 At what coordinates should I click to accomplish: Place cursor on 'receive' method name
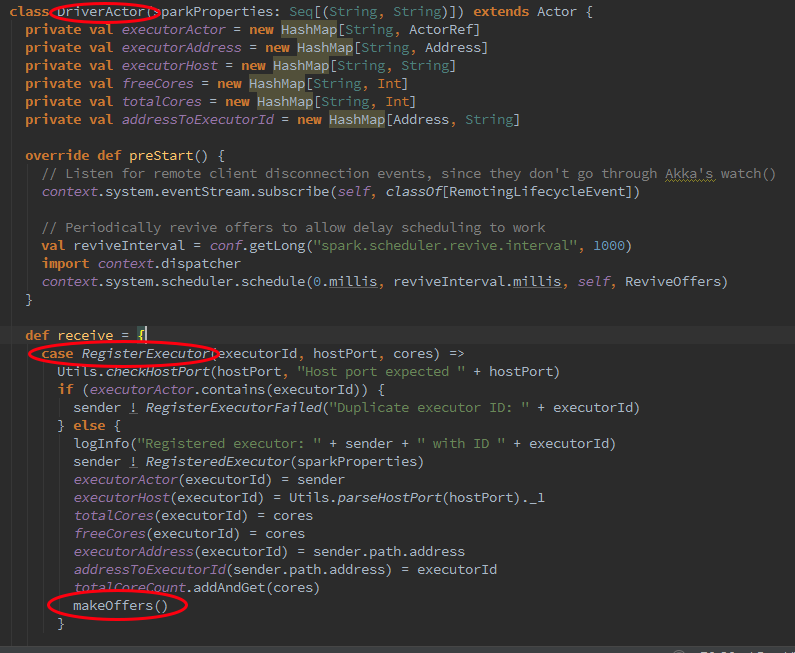pyautogui.click(x=85, y=336)
